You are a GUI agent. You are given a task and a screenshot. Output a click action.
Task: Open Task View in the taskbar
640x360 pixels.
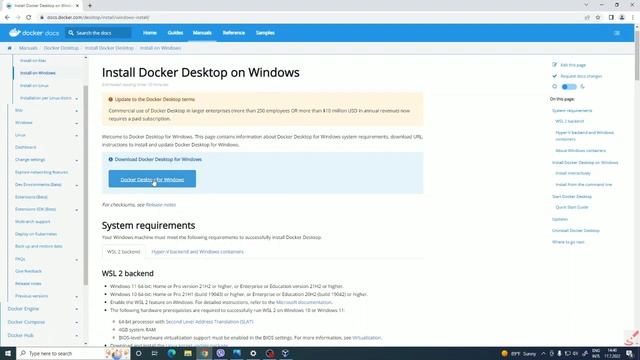coord(155,353)
